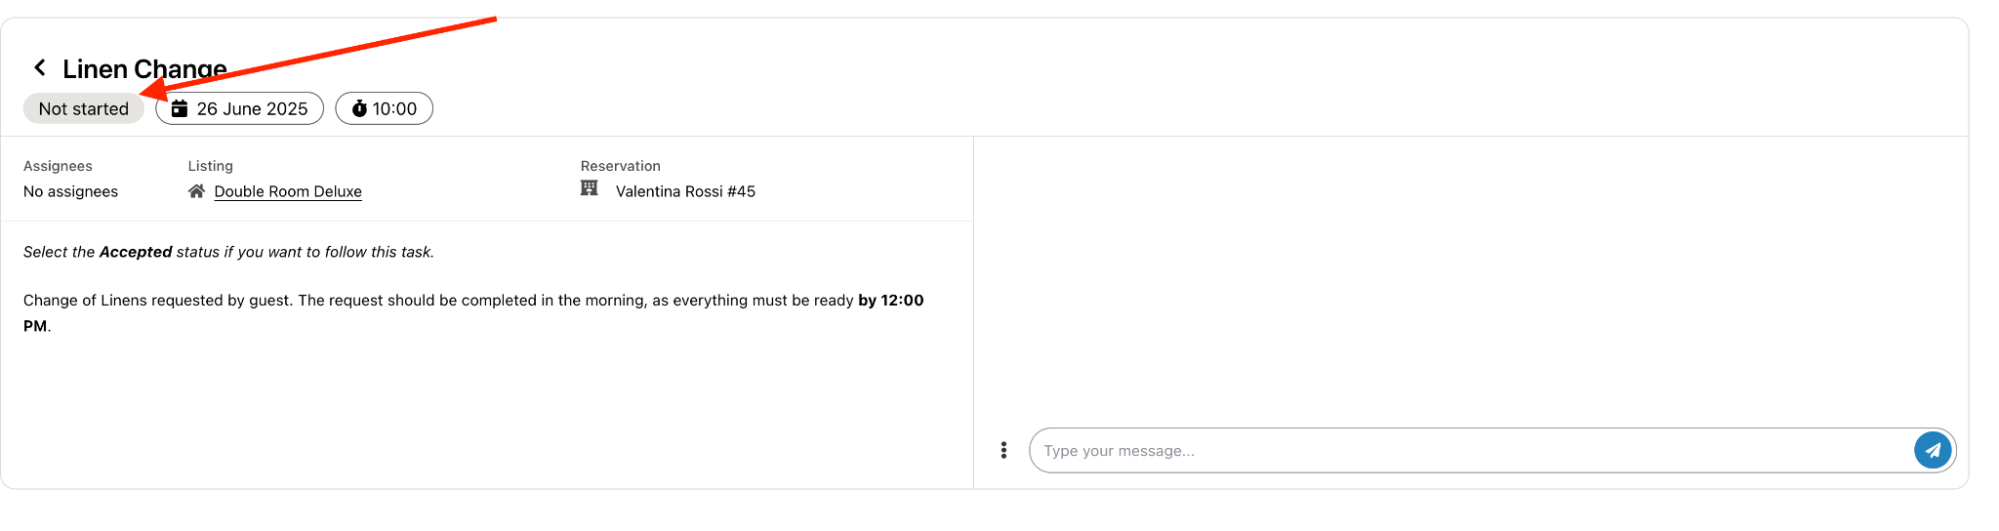Image resolution: width=1999 pixels, height=531 pixels.
Task: Open the Not started status dropdown
Action: point(84,109)
